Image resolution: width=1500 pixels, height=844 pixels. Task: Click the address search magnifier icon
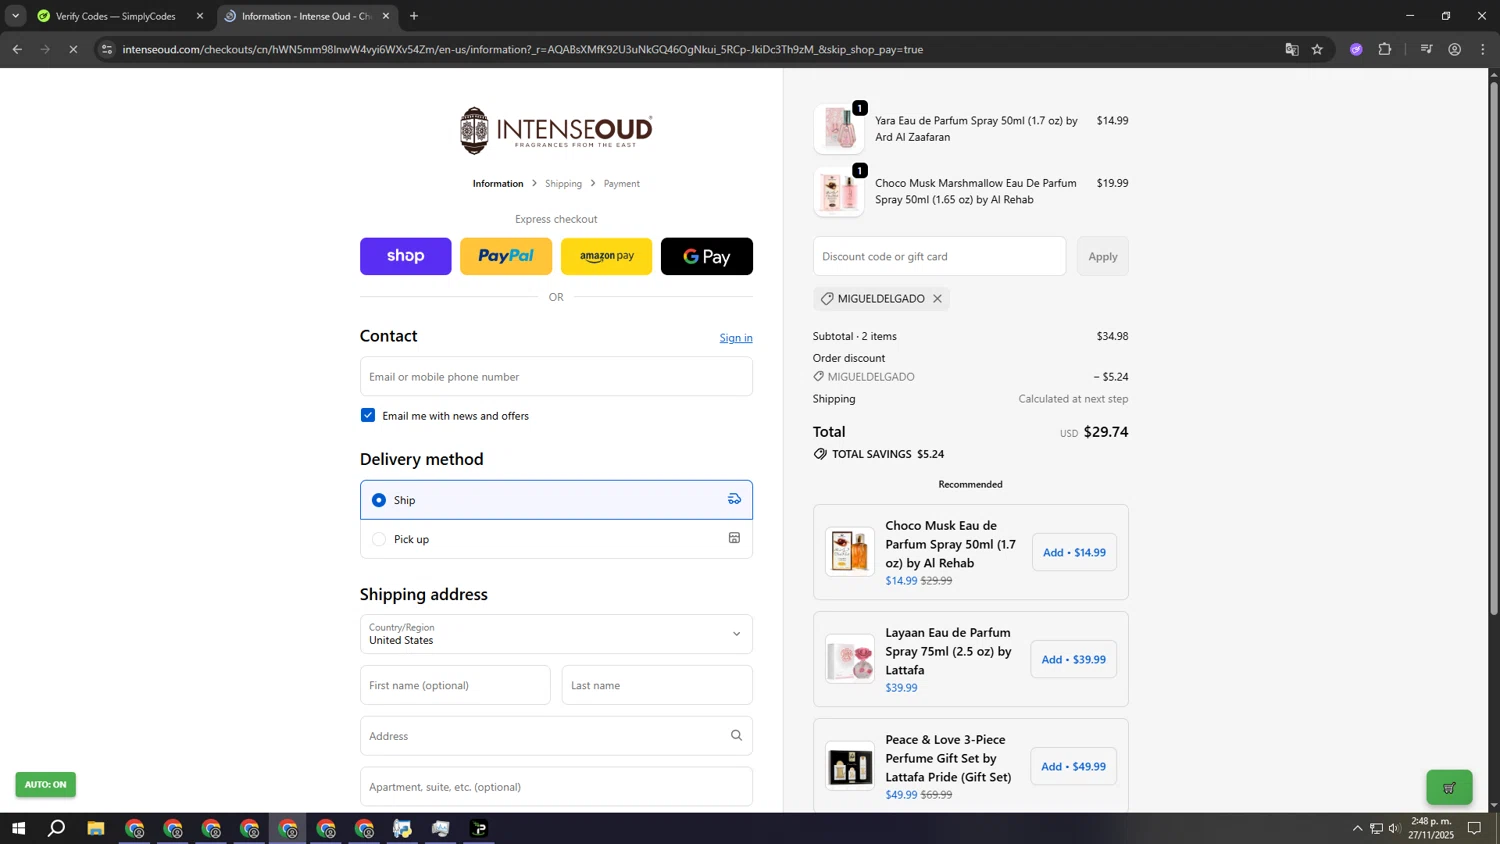pos(736,736)
